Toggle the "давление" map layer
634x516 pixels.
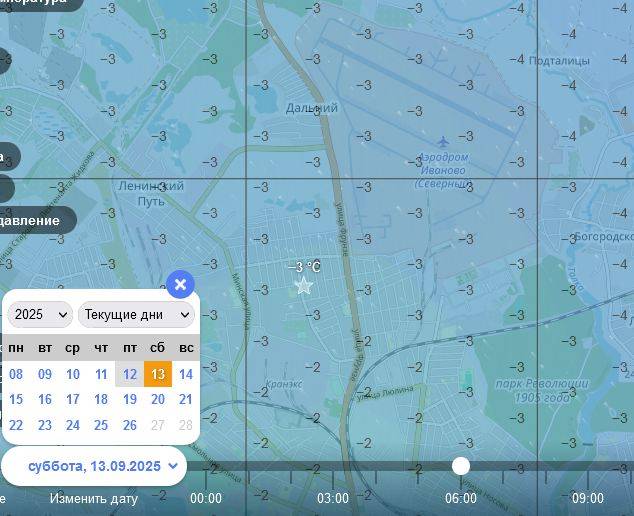(32, 220)
